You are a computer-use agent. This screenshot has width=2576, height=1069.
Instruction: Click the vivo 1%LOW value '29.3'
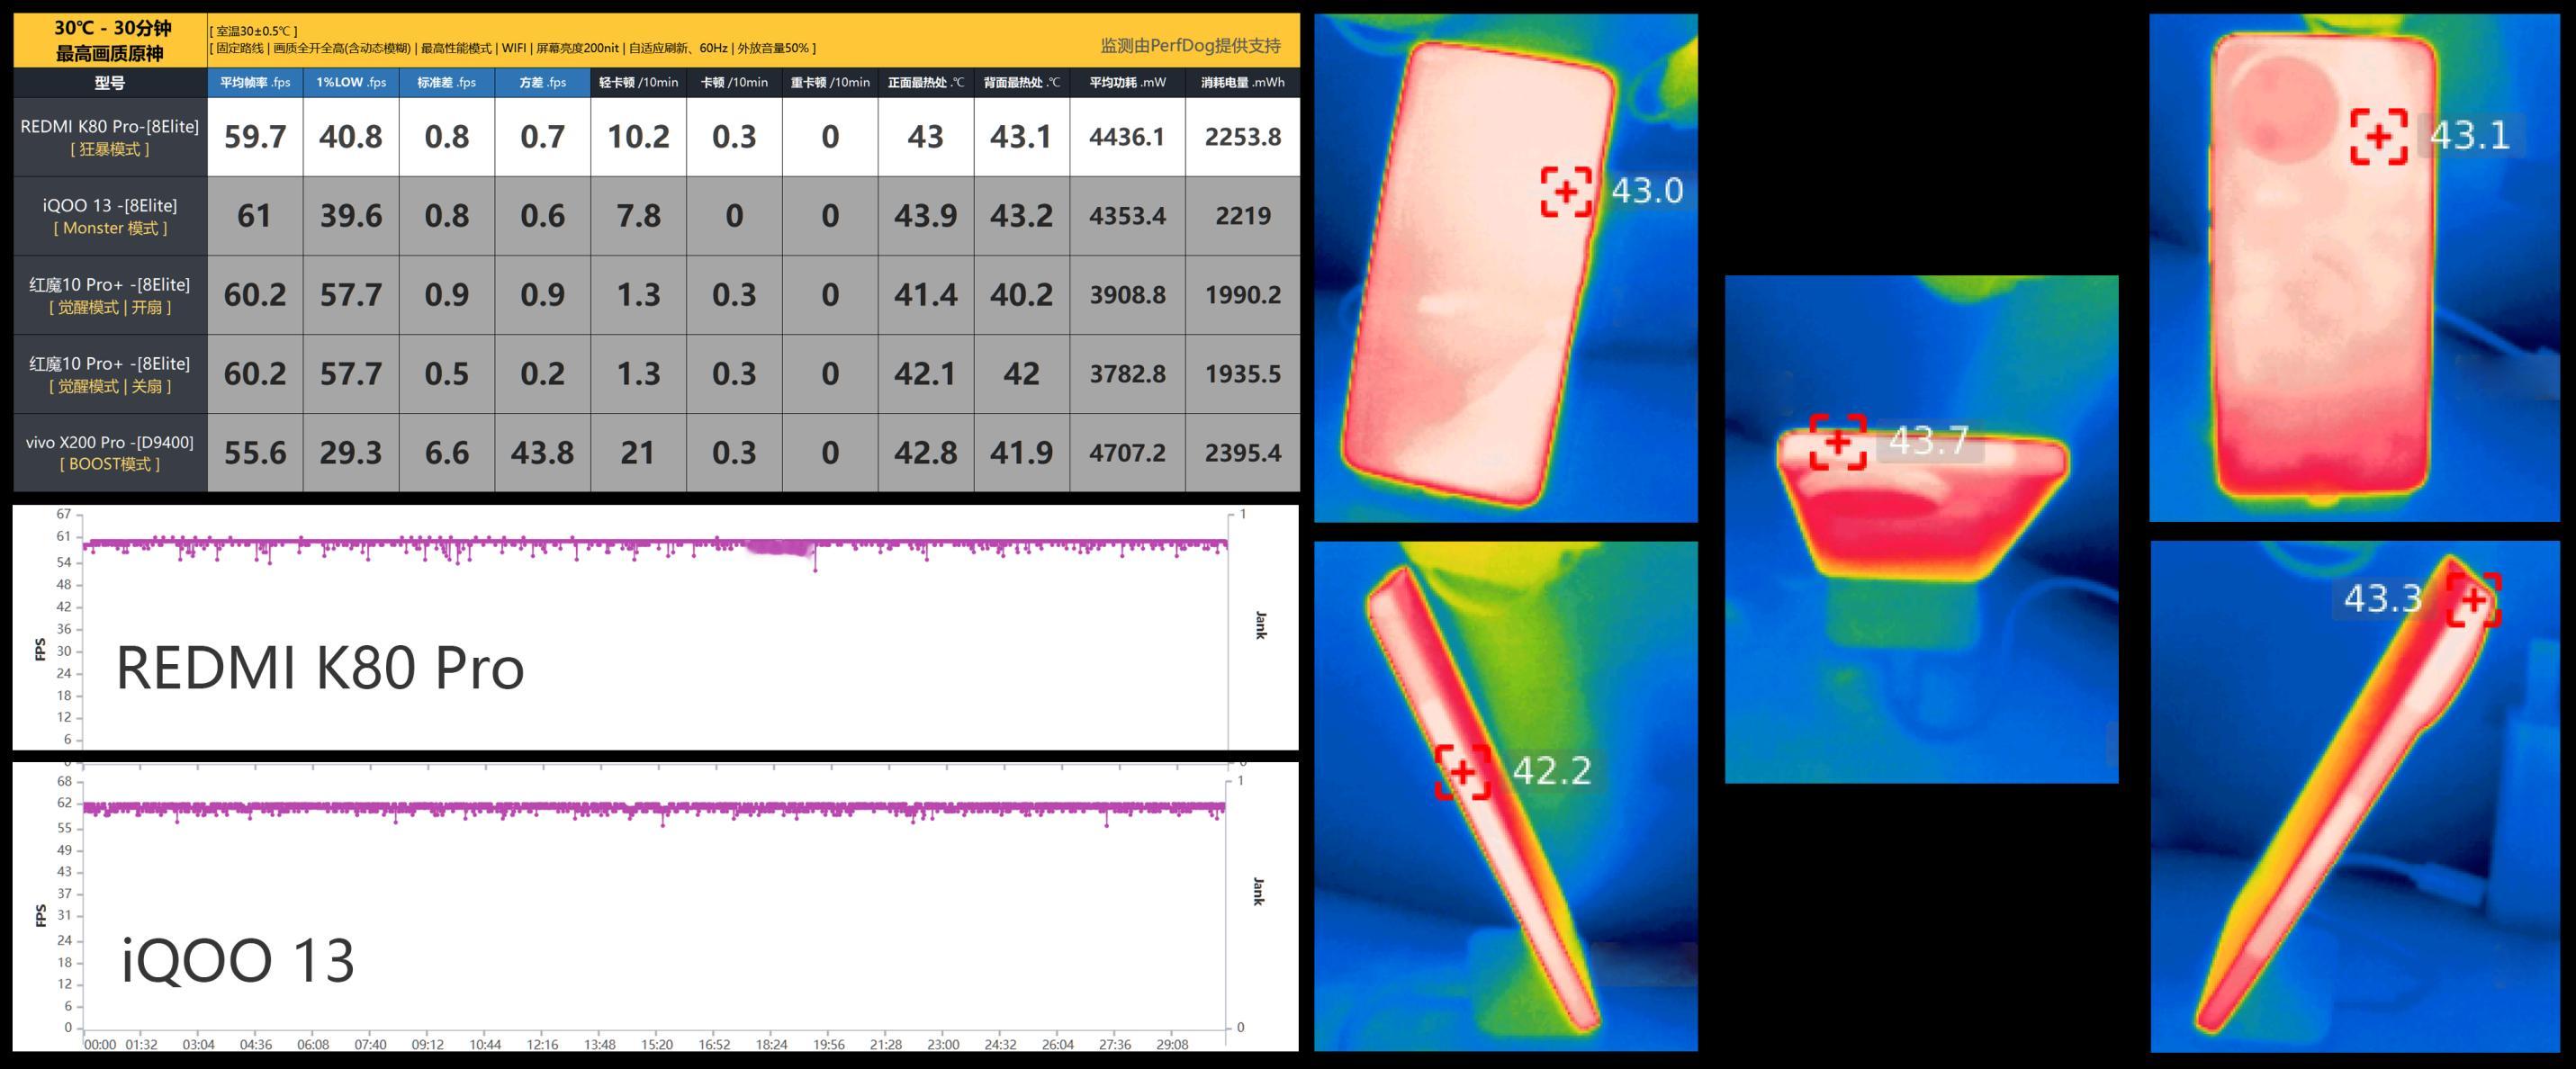coord(351,453)
